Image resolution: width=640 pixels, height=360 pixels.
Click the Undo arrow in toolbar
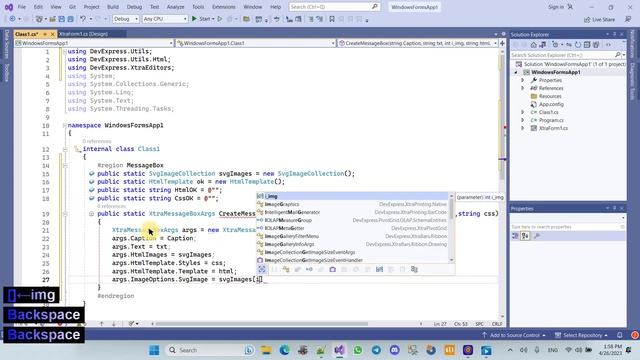coord(83,19)
